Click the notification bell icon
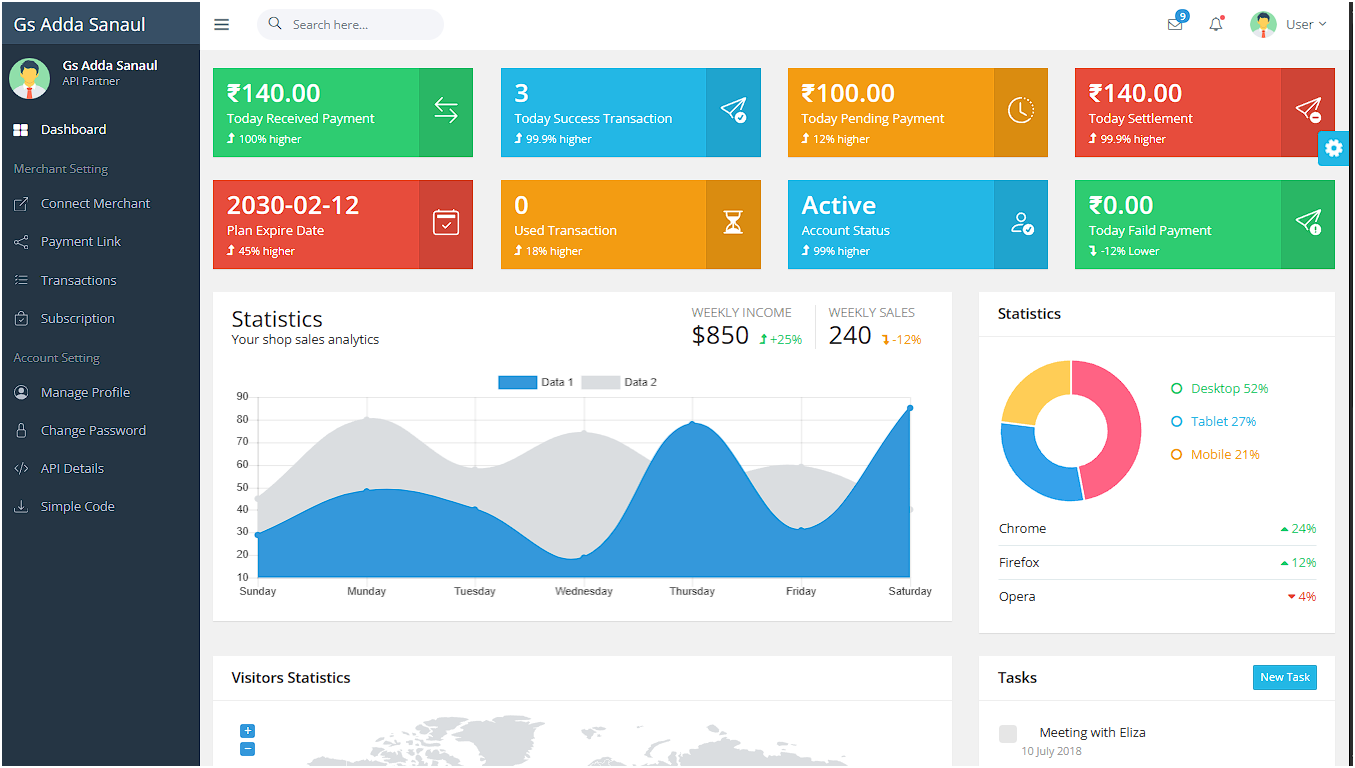This screenshot has height=768, width=1355. 1216,25
